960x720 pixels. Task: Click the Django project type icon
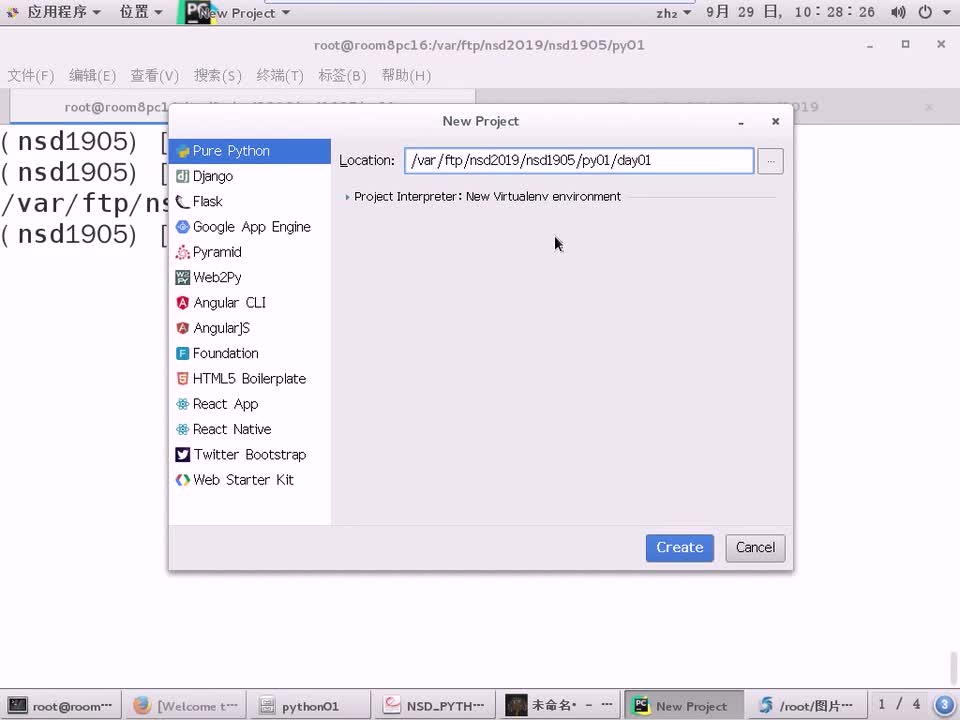coord(182,176)
